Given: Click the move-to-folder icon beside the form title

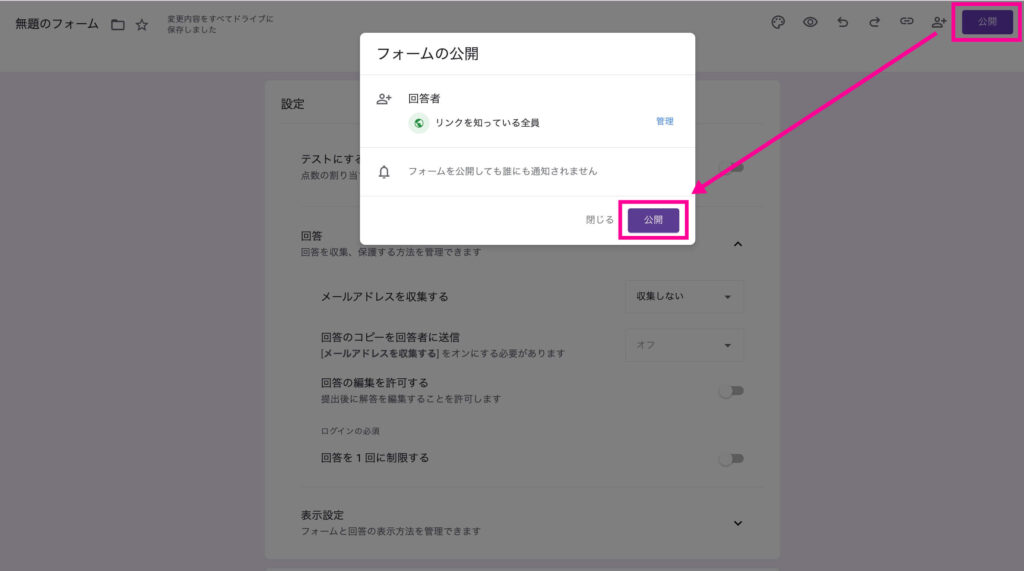Looking at the screenshot, I should [118, 24].
